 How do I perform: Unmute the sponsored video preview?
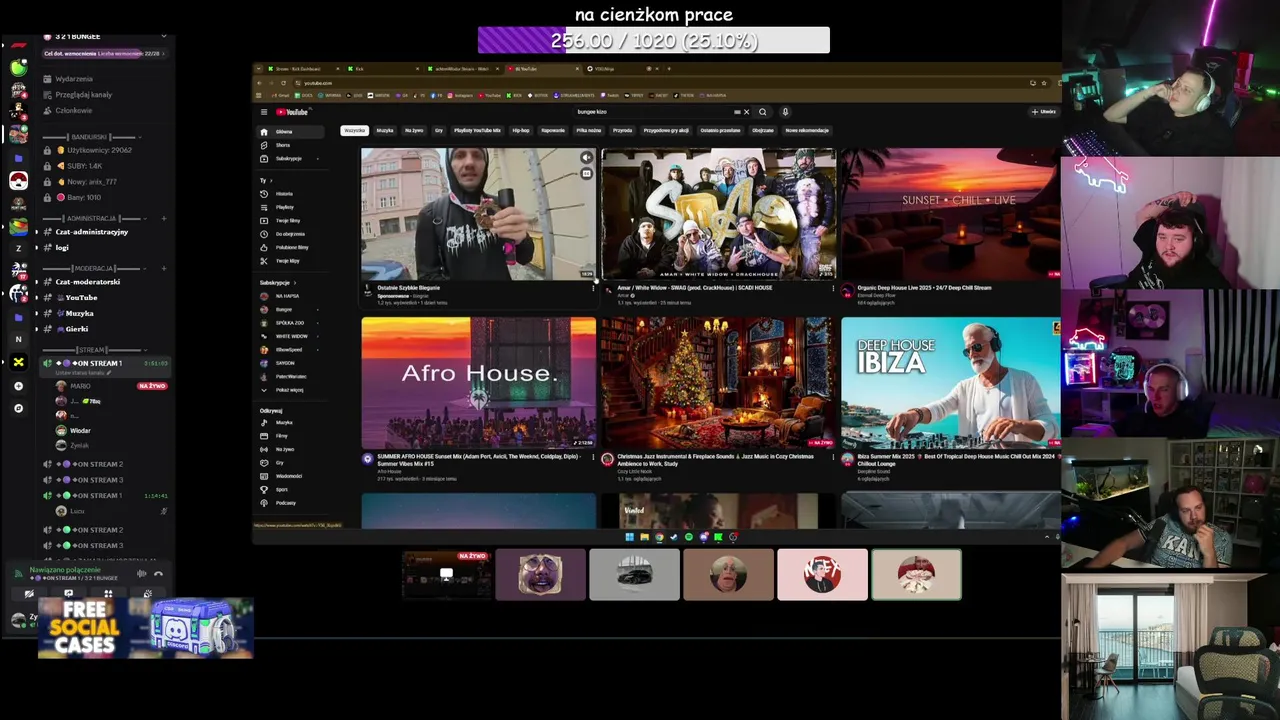click(586, 157)
